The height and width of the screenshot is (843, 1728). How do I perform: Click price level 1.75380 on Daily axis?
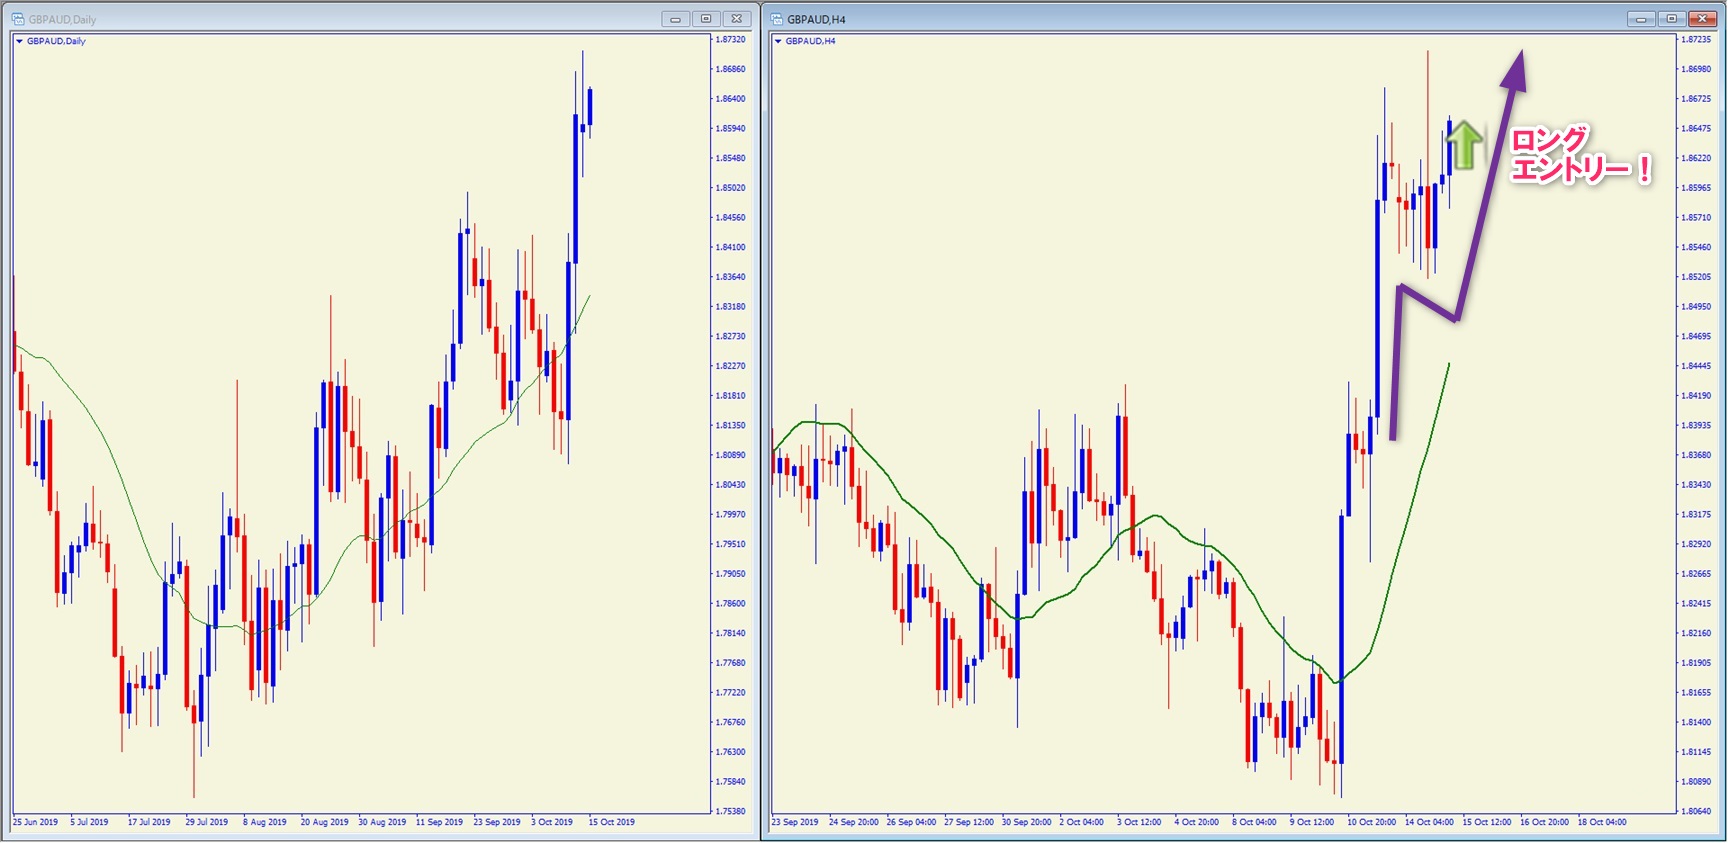tap(730, 811)
